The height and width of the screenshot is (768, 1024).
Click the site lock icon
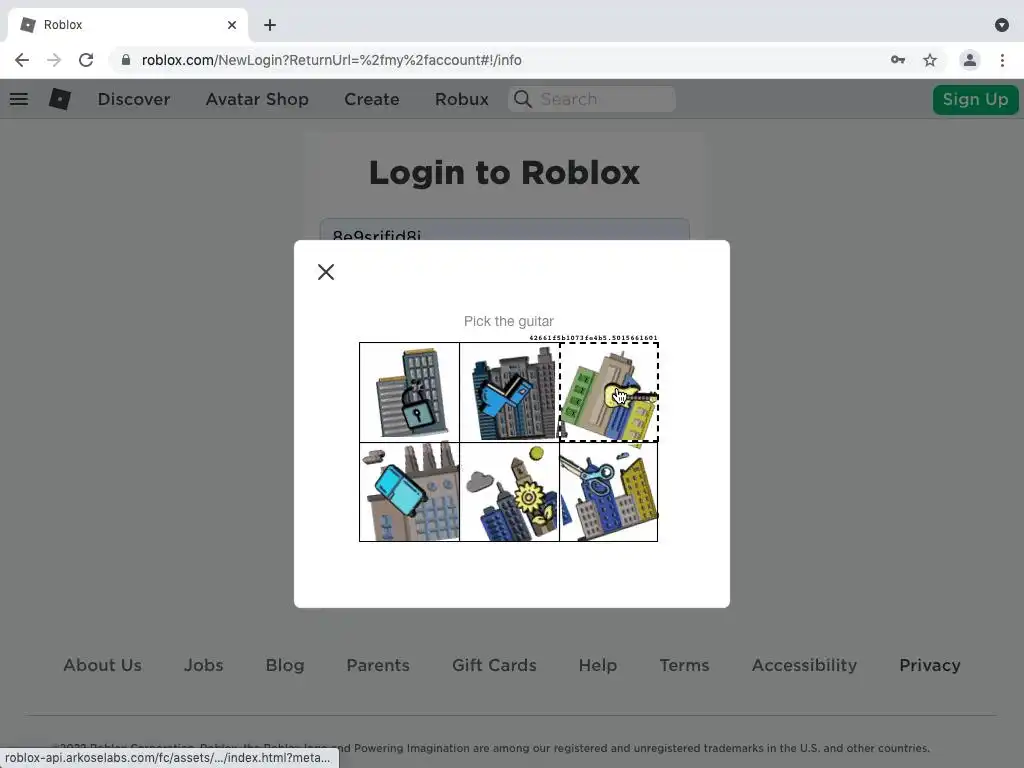click(126, 60)
